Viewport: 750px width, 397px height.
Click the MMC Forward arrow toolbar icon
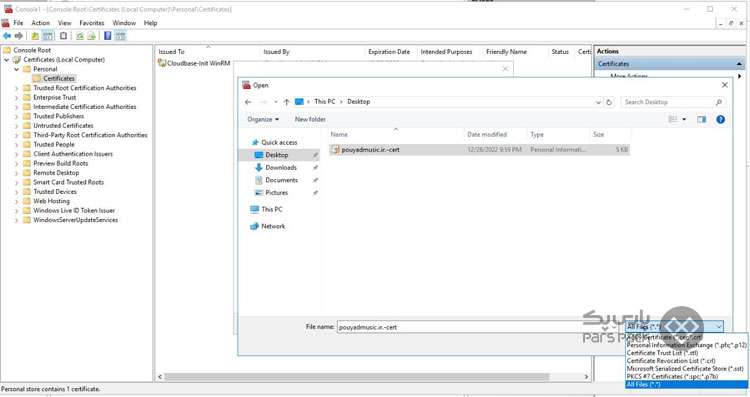tap(19, 36)
